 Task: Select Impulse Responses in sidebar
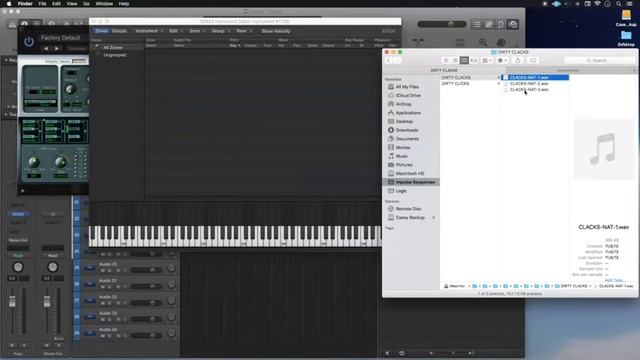coord(411,182)
